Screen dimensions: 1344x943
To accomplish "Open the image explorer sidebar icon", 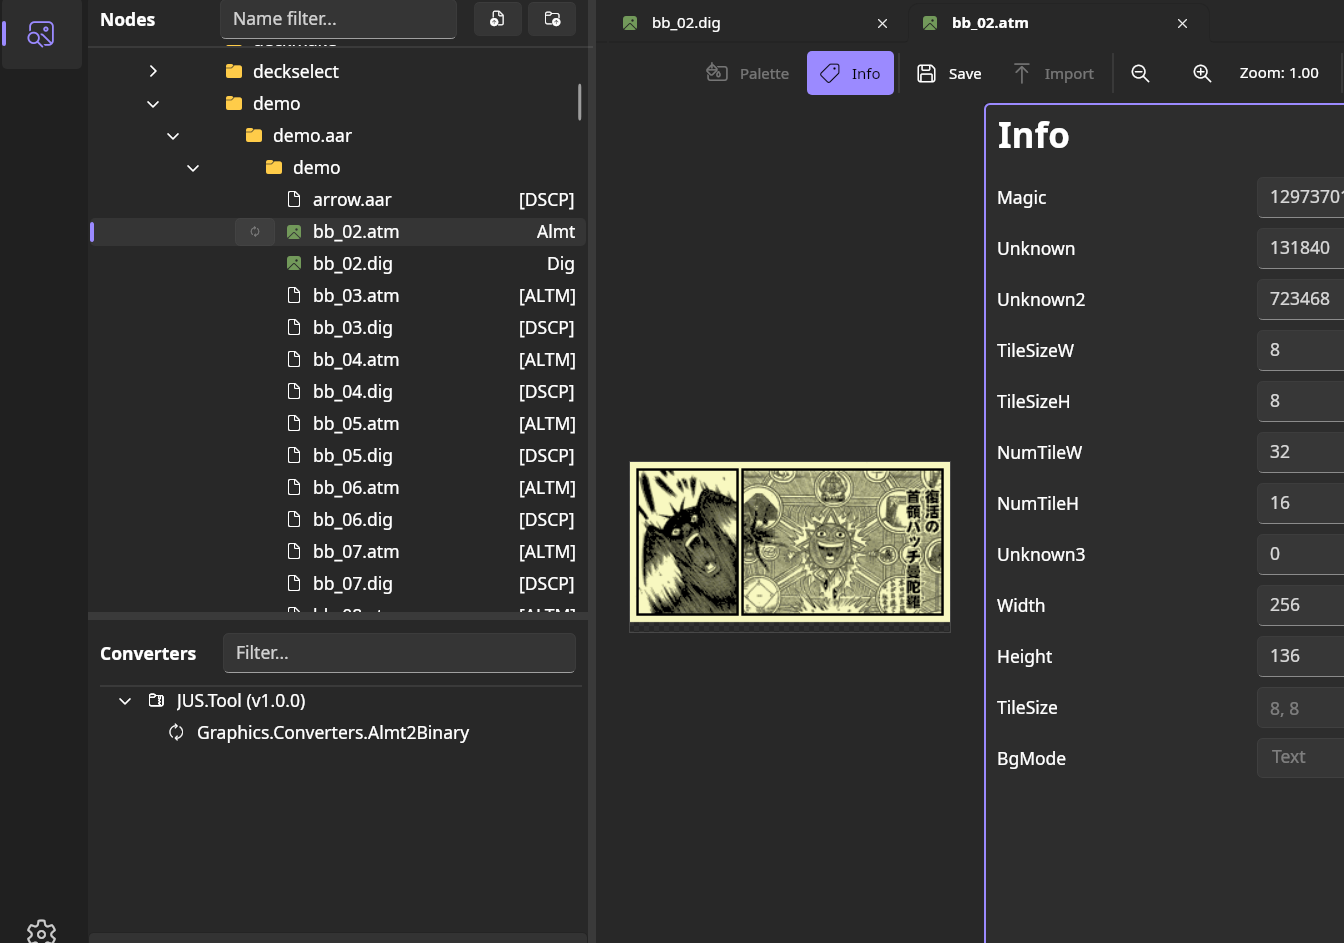I will (x=41, y=34).
